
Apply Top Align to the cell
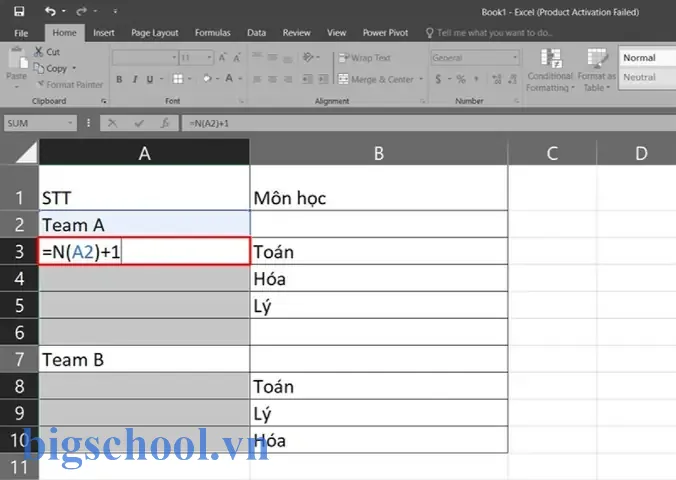(257, 56)
